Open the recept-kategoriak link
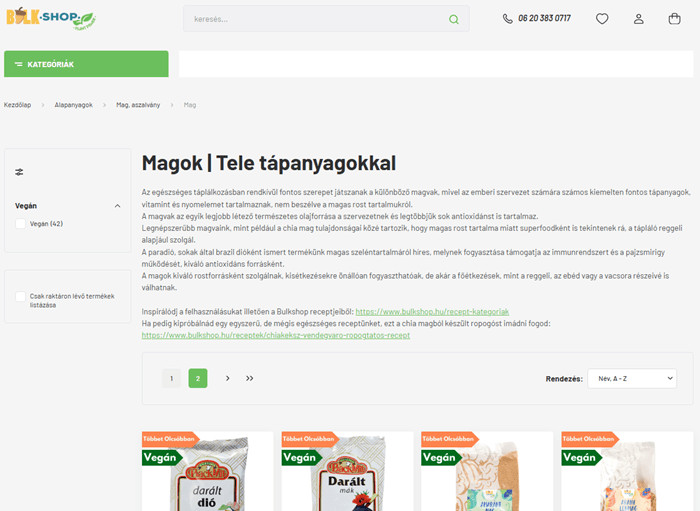 [x=432, y=312]
